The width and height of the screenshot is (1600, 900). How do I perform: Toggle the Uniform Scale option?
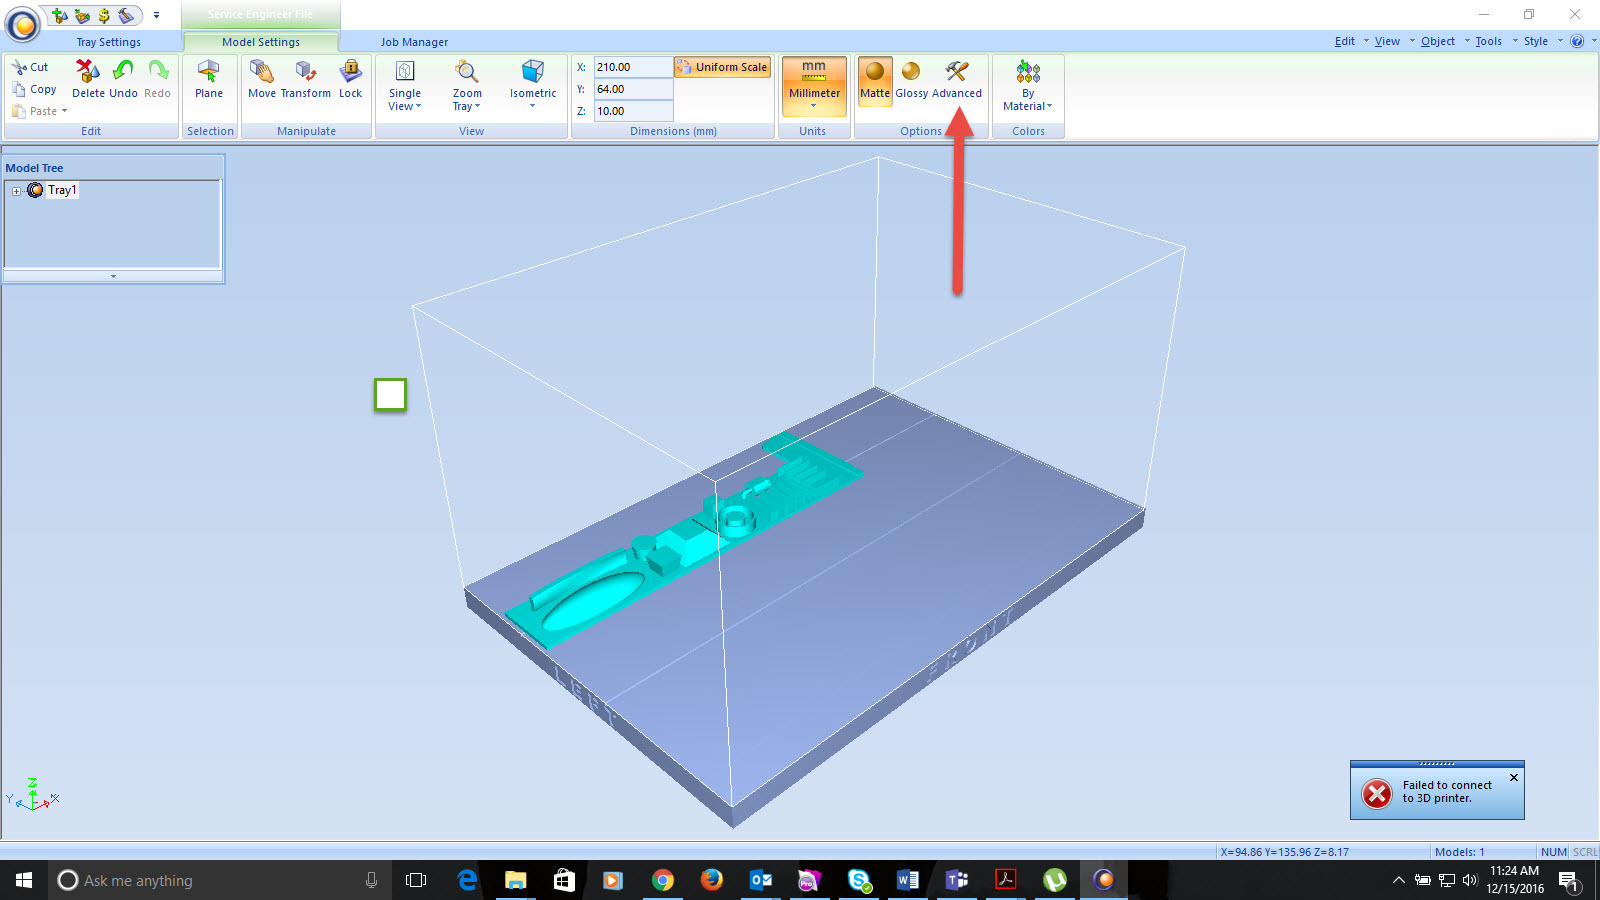pyautogui.click(x=722, y=67)
